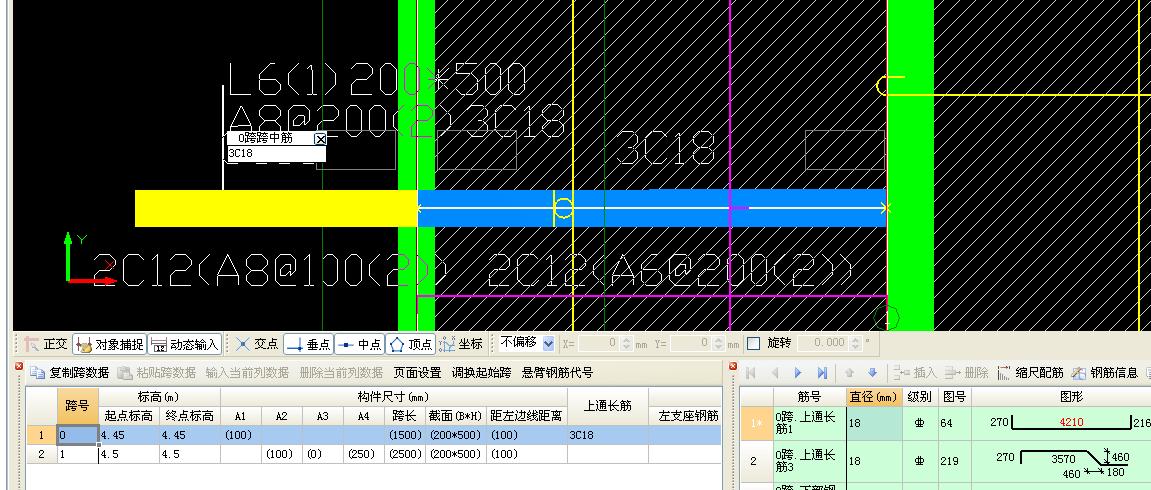Click 图号 cell 219

[955, 461]
